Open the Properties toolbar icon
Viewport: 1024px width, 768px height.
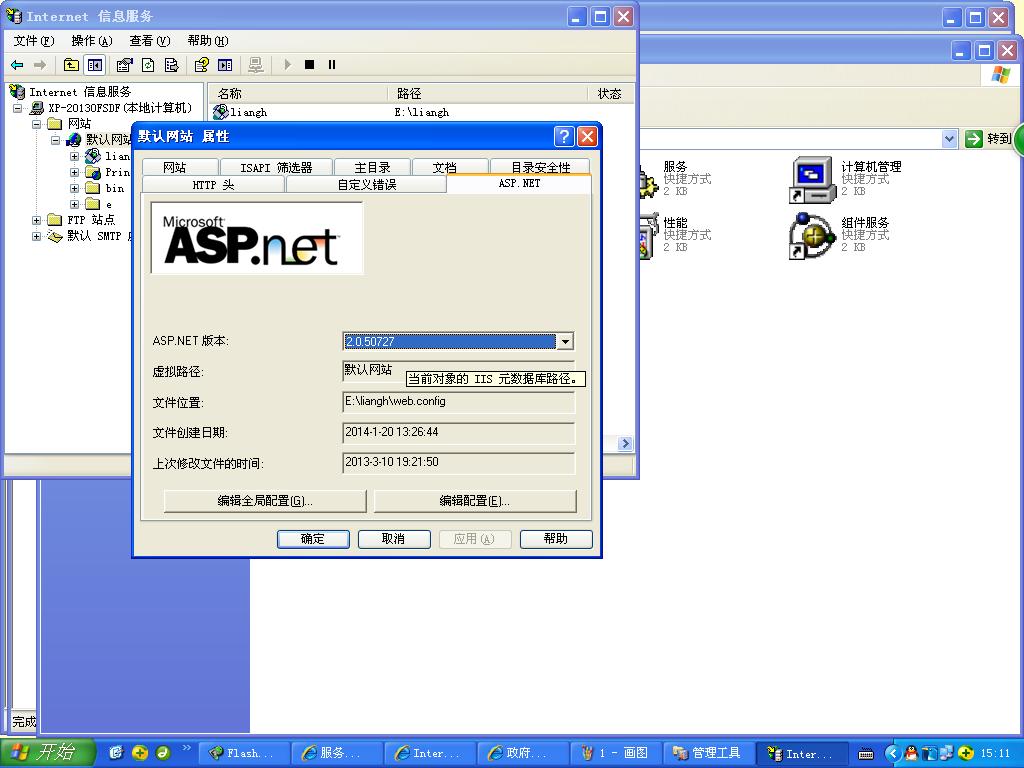(x=124, y=65)
